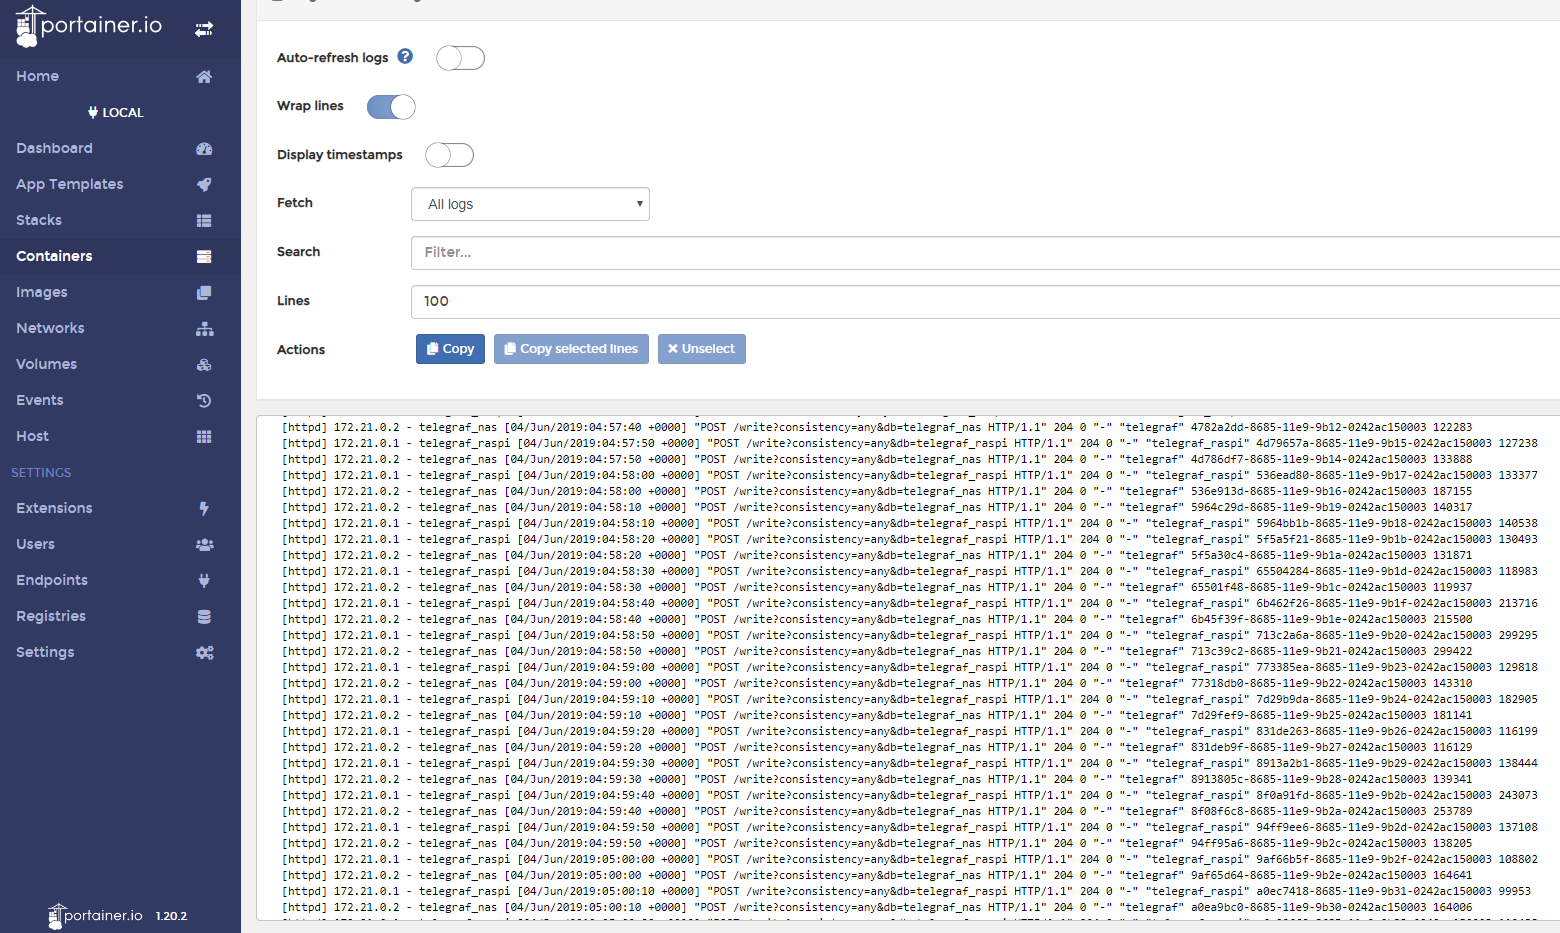This screenshot has width=1560, height=933.
Task: Click the Registries database icon
Action: click(x=204, y=617)
